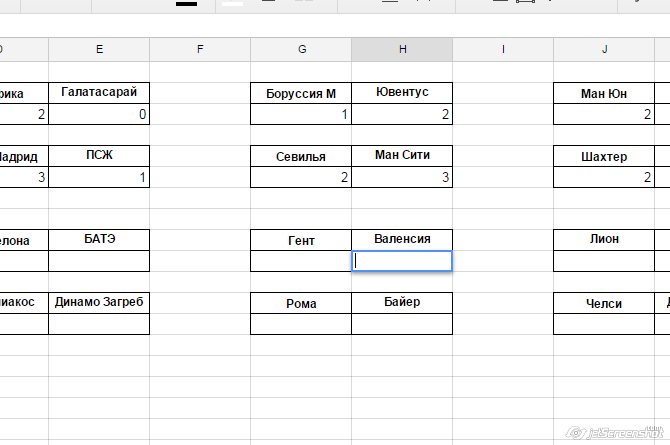The height and width of the screenshot is (445, 670).
Task: Click the Ман Сити cell
Action: coord(402,156)
